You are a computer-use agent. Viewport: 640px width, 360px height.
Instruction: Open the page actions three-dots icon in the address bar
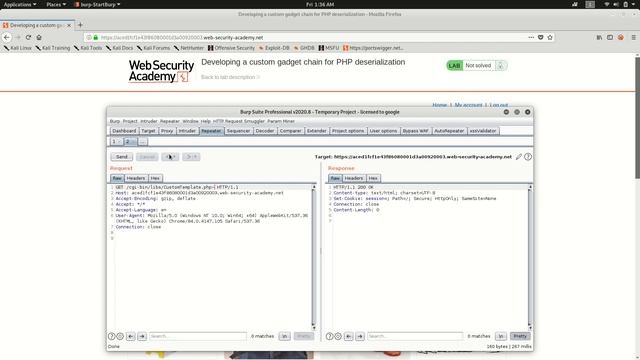(x=531, y=37)
